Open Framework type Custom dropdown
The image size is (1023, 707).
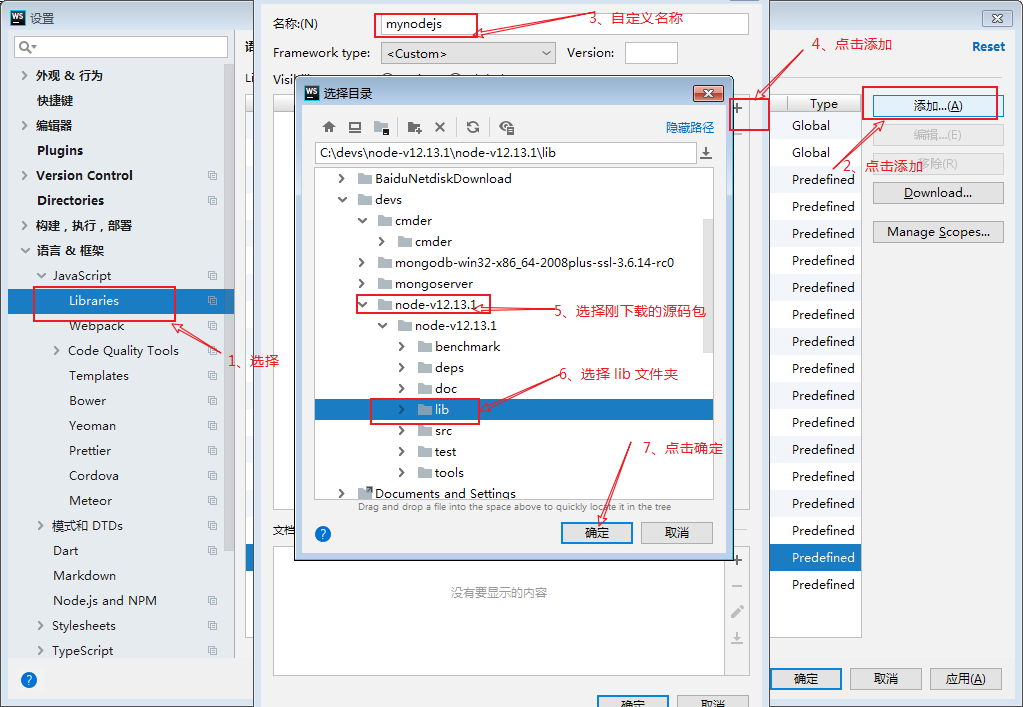(468, 53)
